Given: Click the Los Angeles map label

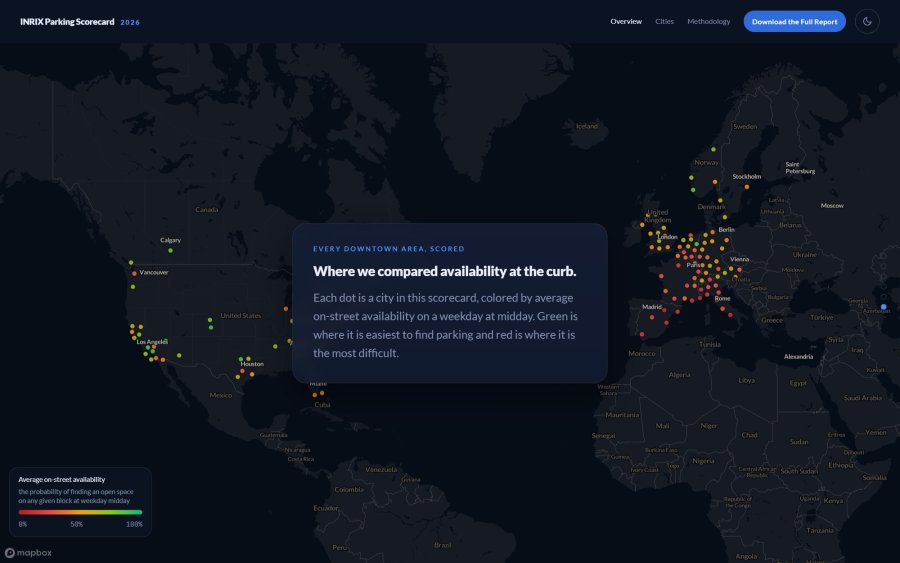Looking at the screenshot, I should point(152,341).
